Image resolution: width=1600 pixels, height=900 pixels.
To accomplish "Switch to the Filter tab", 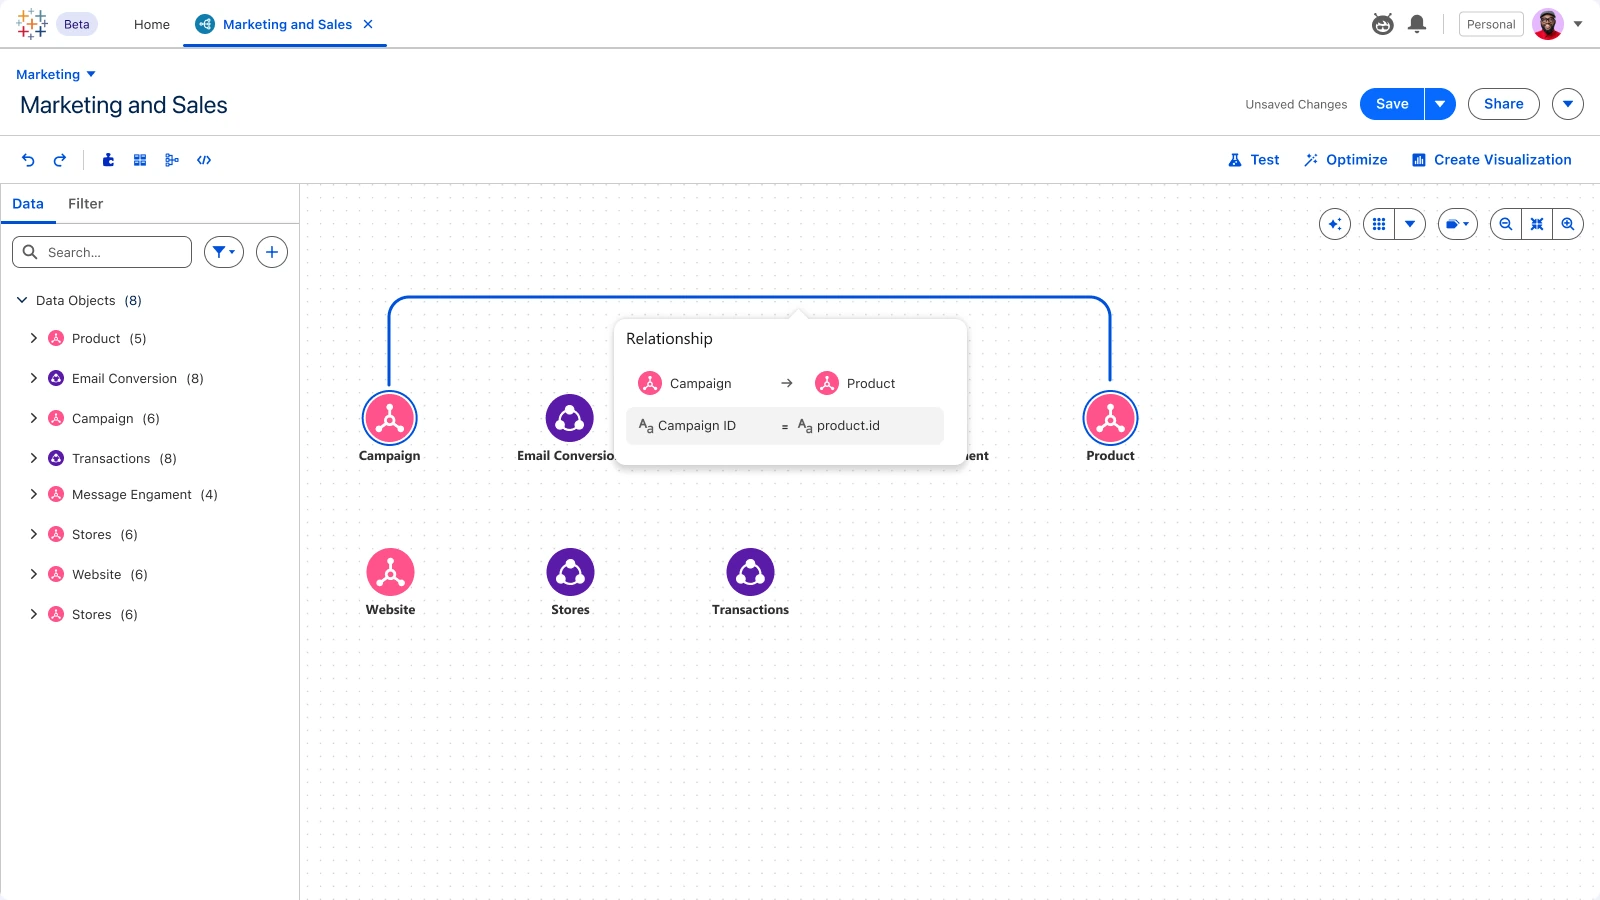I will [x=85, y=203].
